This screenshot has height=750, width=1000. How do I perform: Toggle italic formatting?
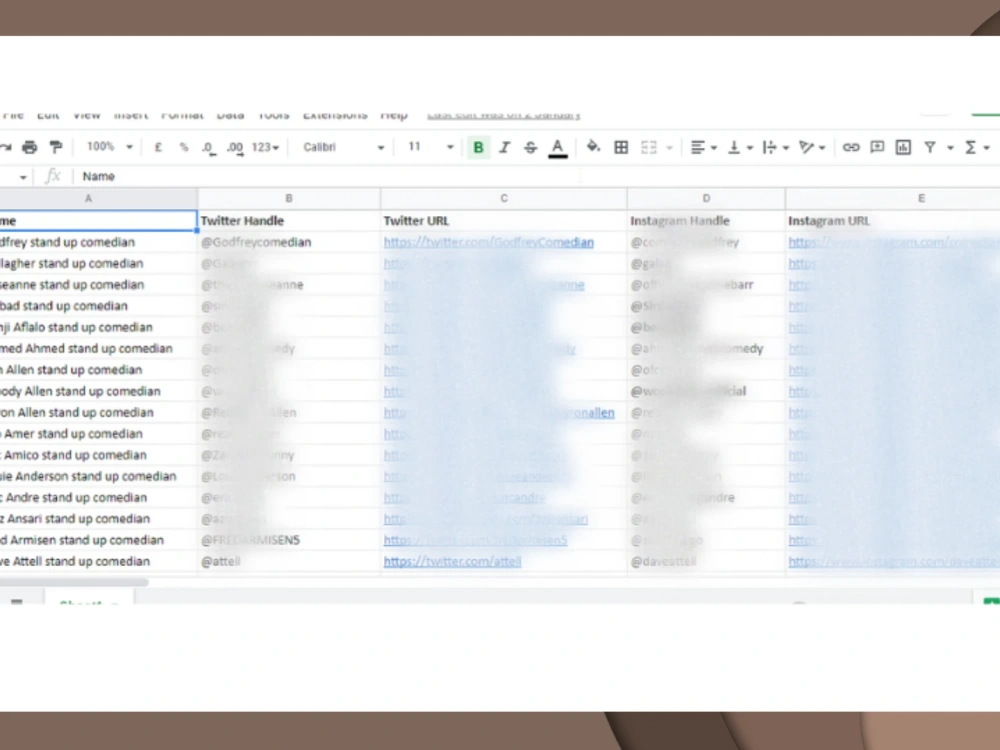click(504, 148)
